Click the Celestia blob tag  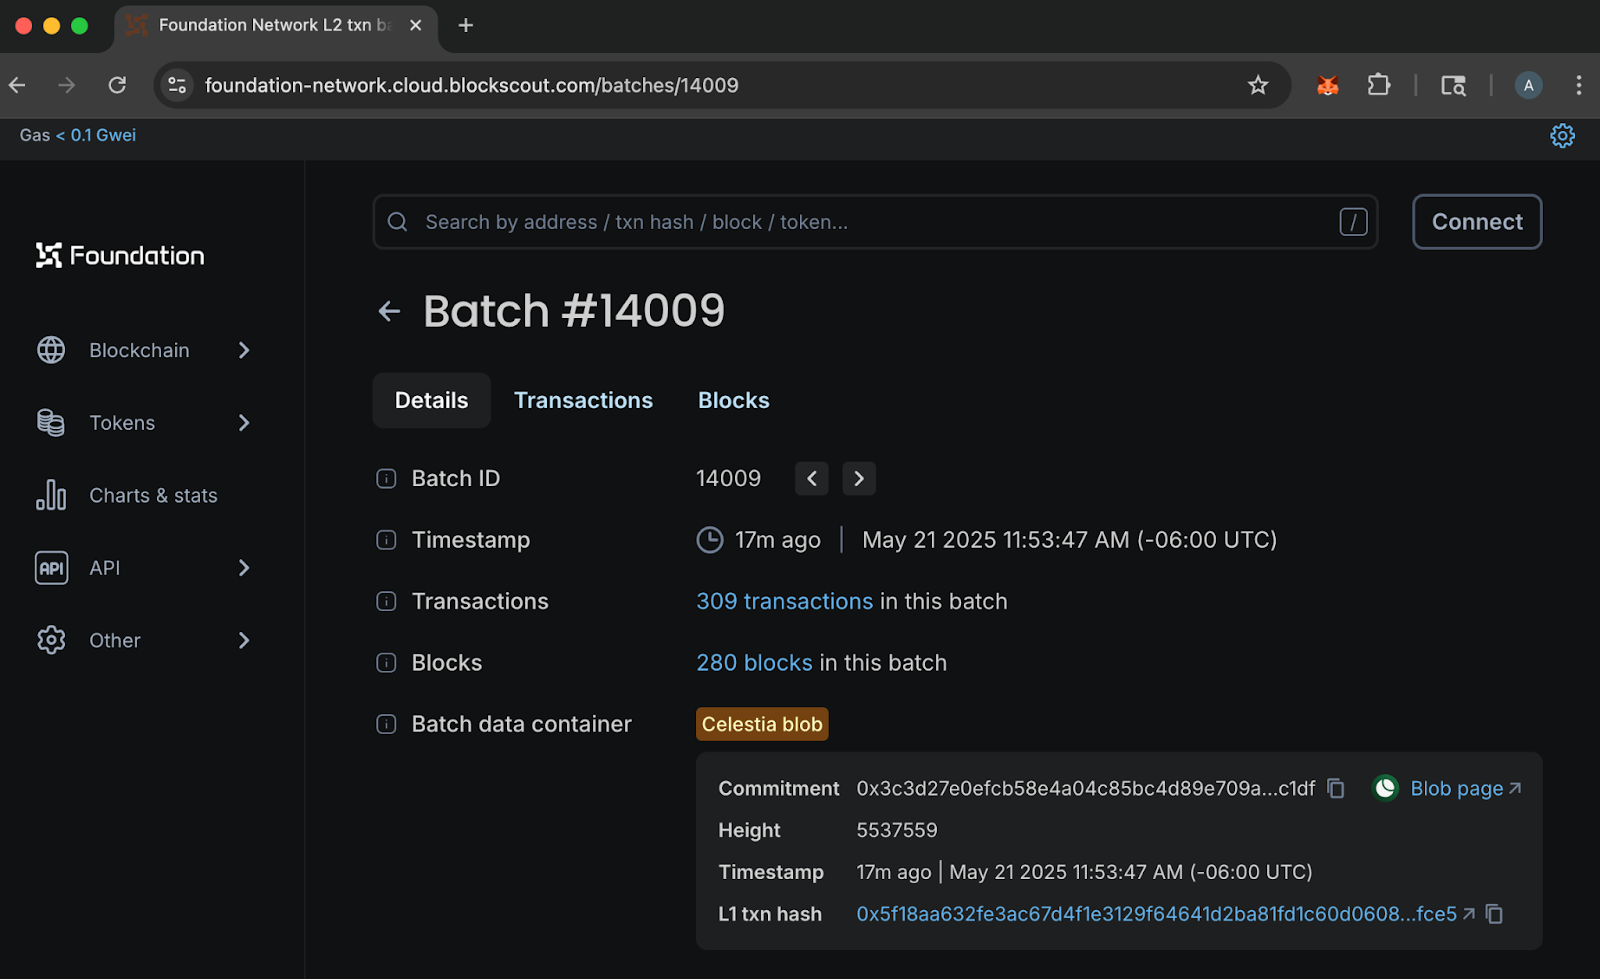tap(762, 724)
